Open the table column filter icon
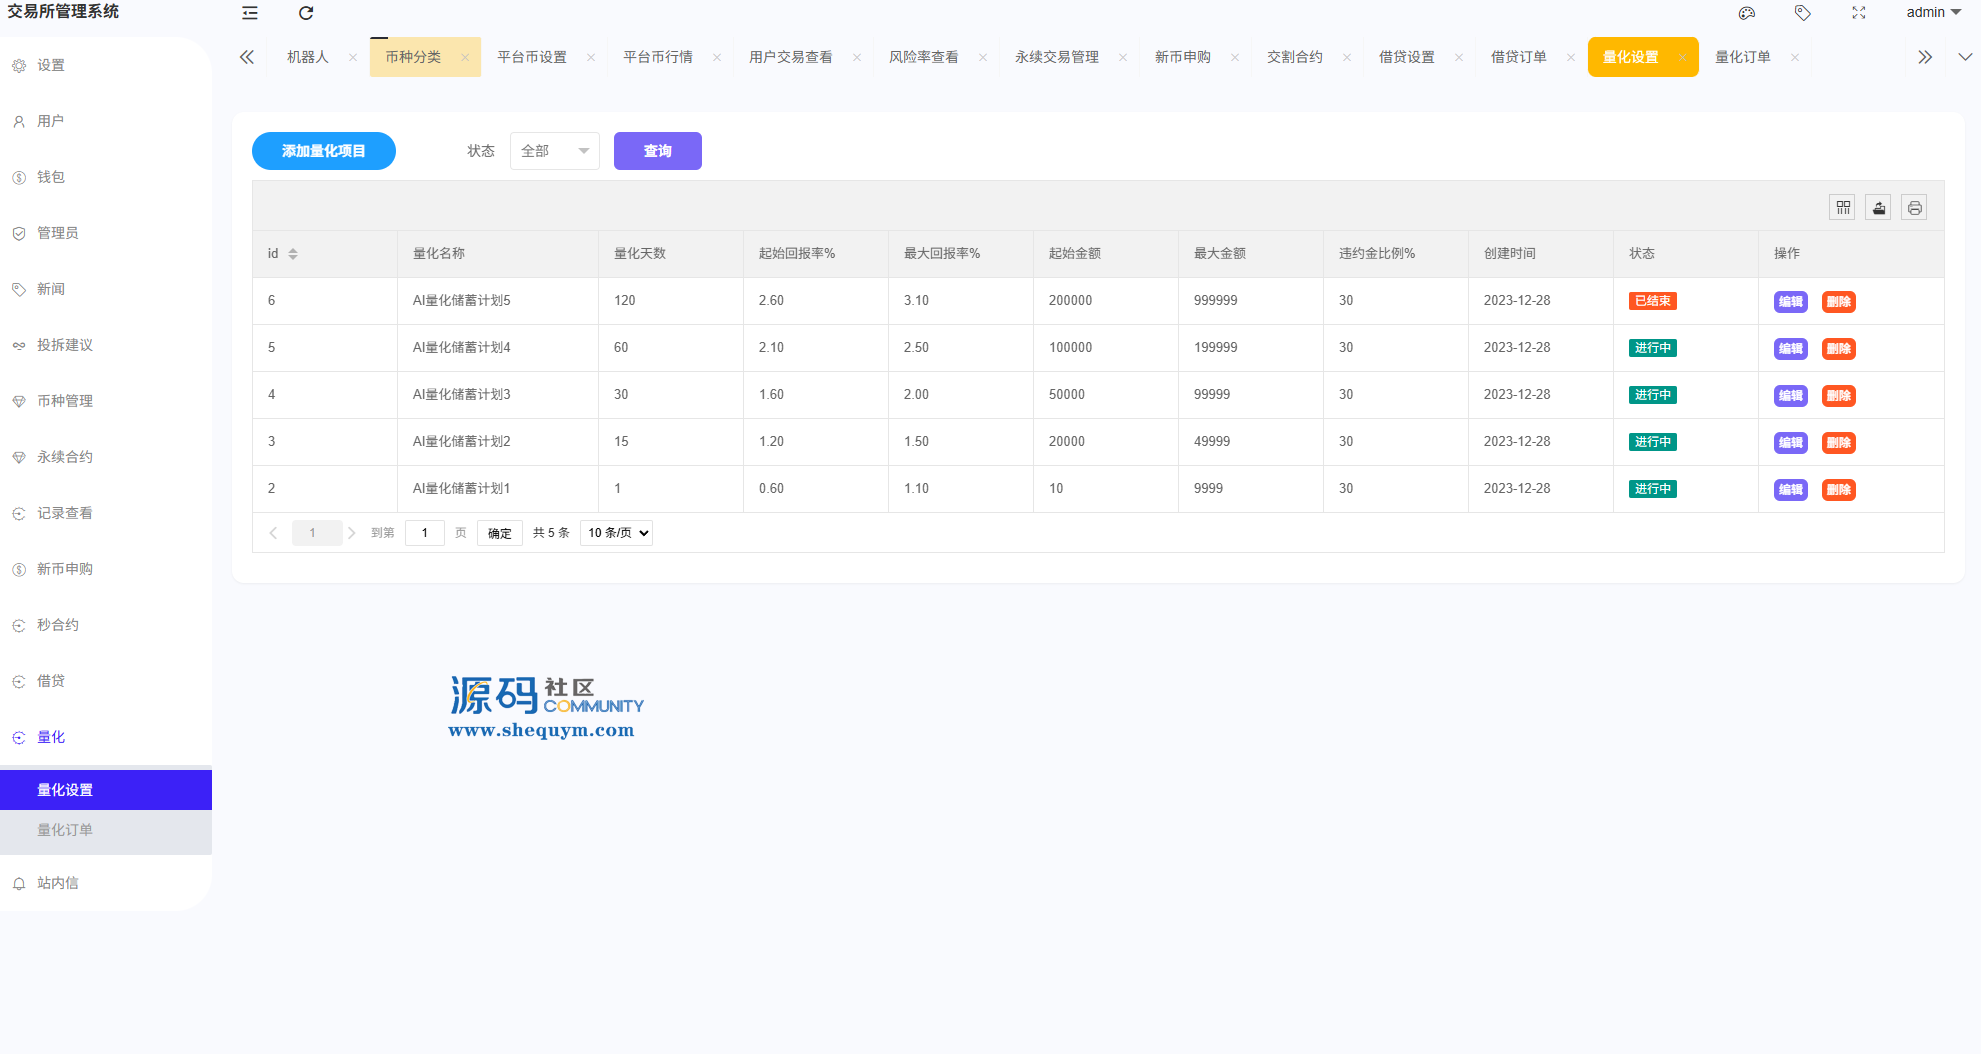The width and height of the screenshot is (1981, 1054). pos(1843,208)
